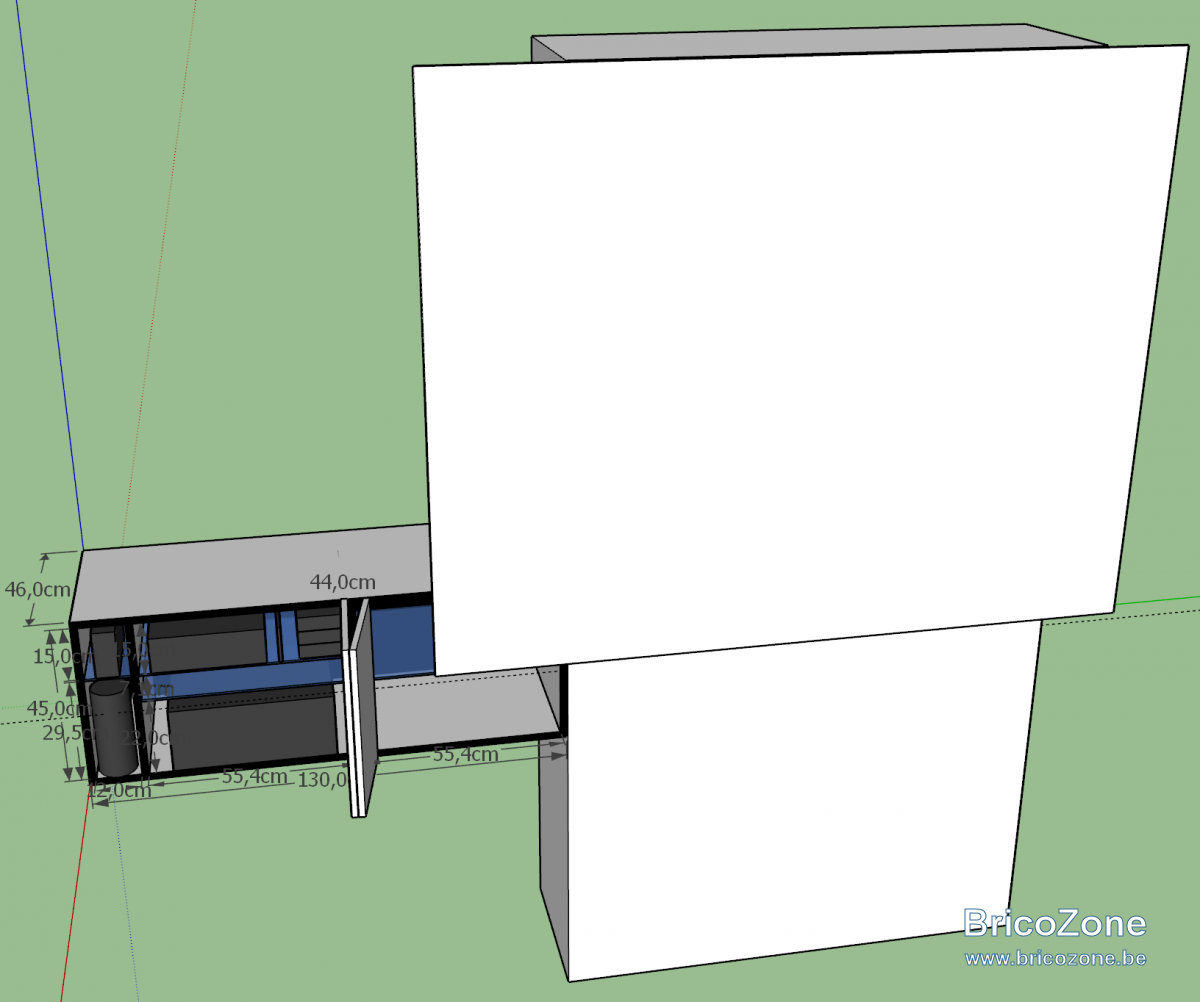
Task: Click the blue vertical axis line
Action: (50, 270)
